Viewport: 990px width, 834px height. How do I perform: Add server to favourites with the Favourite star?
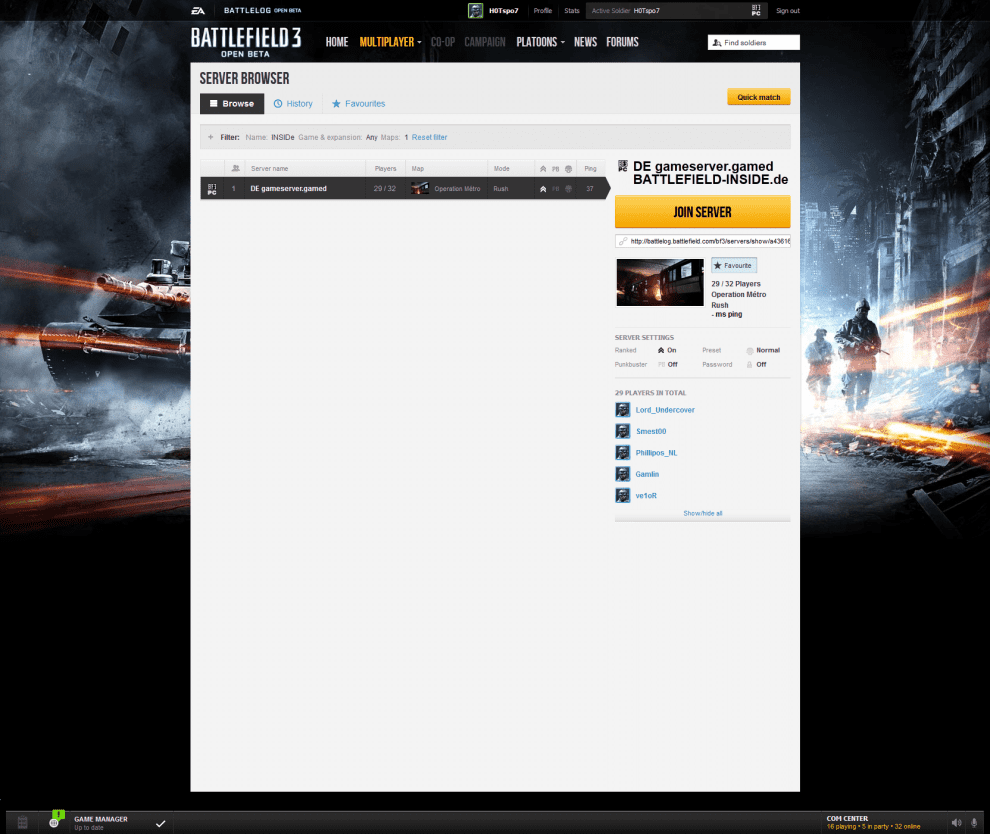click(733, 264)
